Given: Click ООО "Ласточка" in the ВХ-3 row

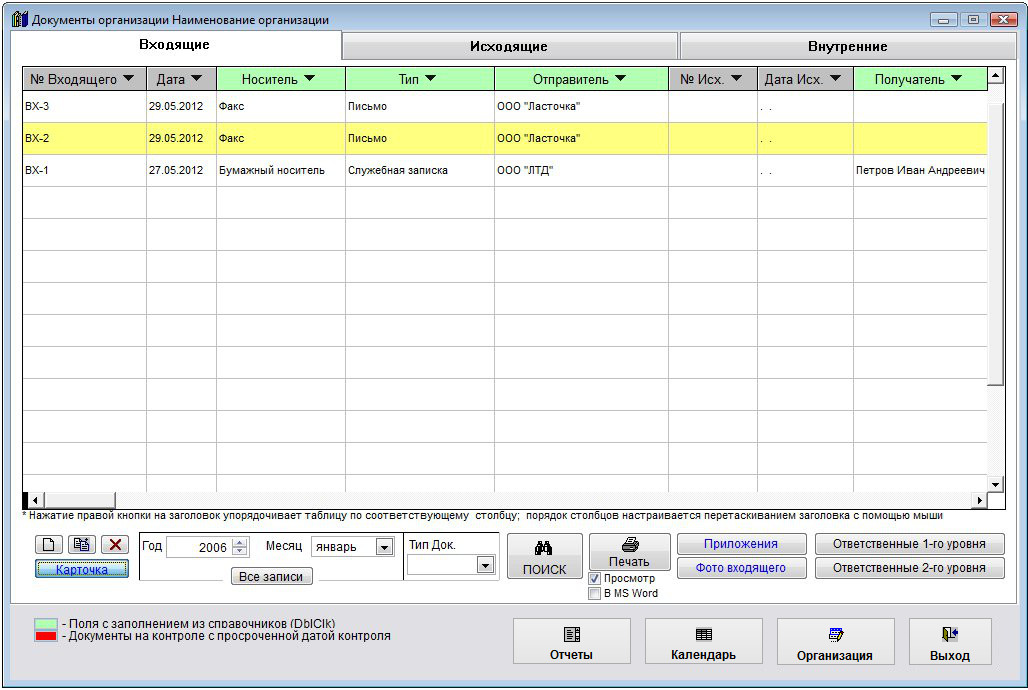Looking at the screenshot, I should (582, 106).
